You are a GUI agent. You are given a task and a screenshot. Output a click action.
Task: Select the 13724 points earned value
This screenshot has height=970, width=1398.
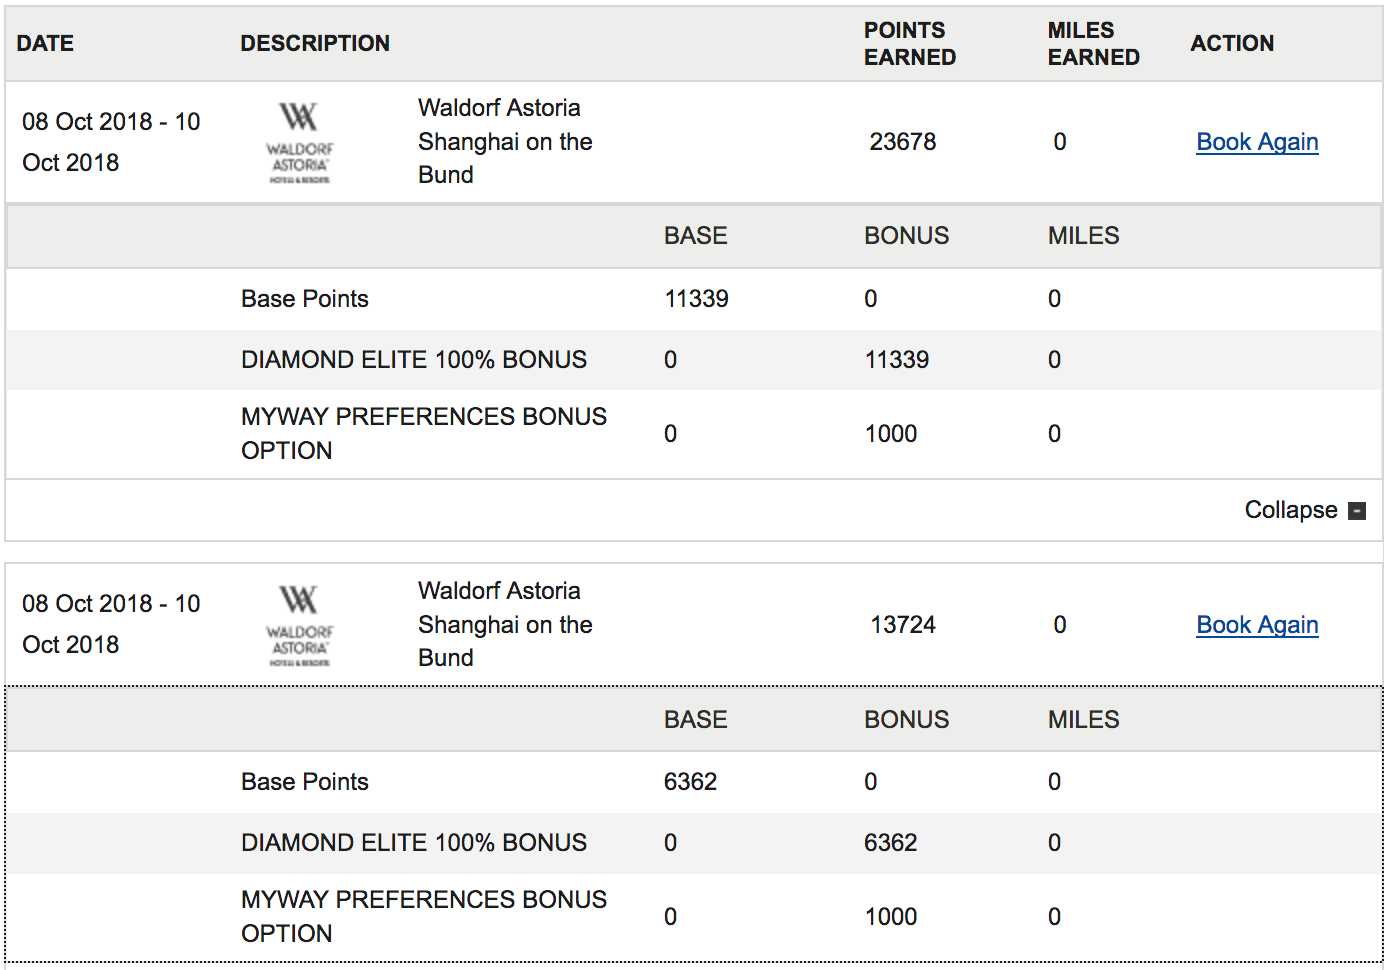[x=902, y=625]
